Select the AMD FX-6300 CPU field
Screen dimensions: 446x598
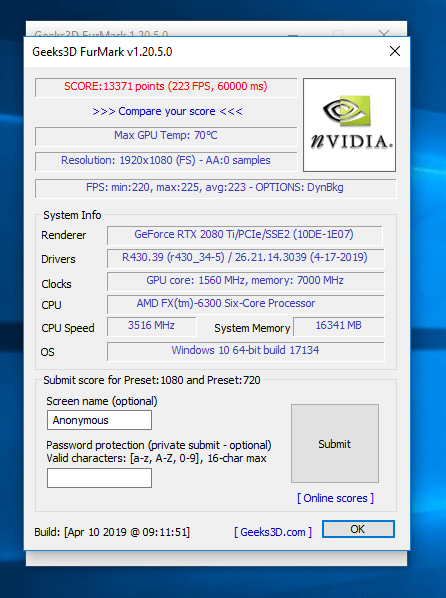245,304
